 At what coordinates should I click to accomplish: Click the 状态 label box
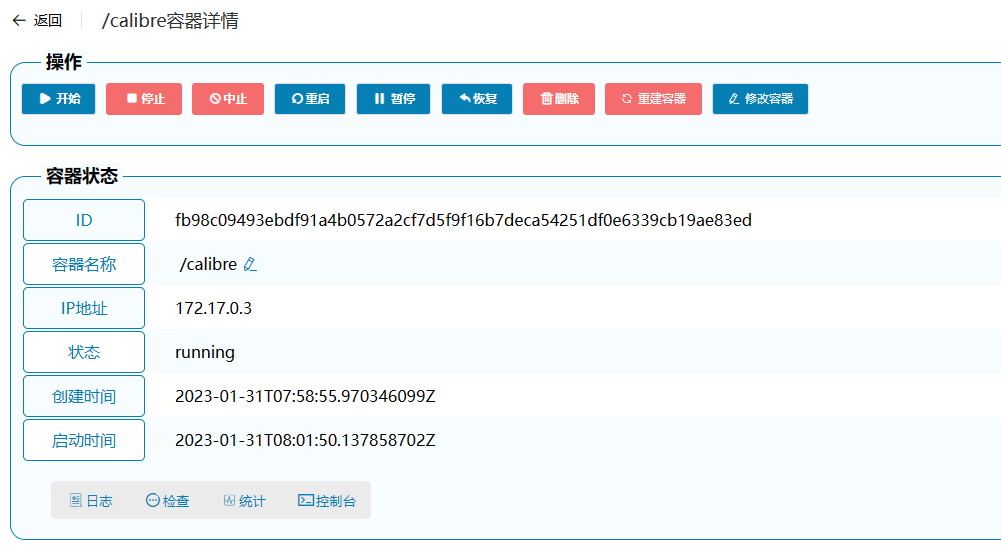[x=84, y=352]
